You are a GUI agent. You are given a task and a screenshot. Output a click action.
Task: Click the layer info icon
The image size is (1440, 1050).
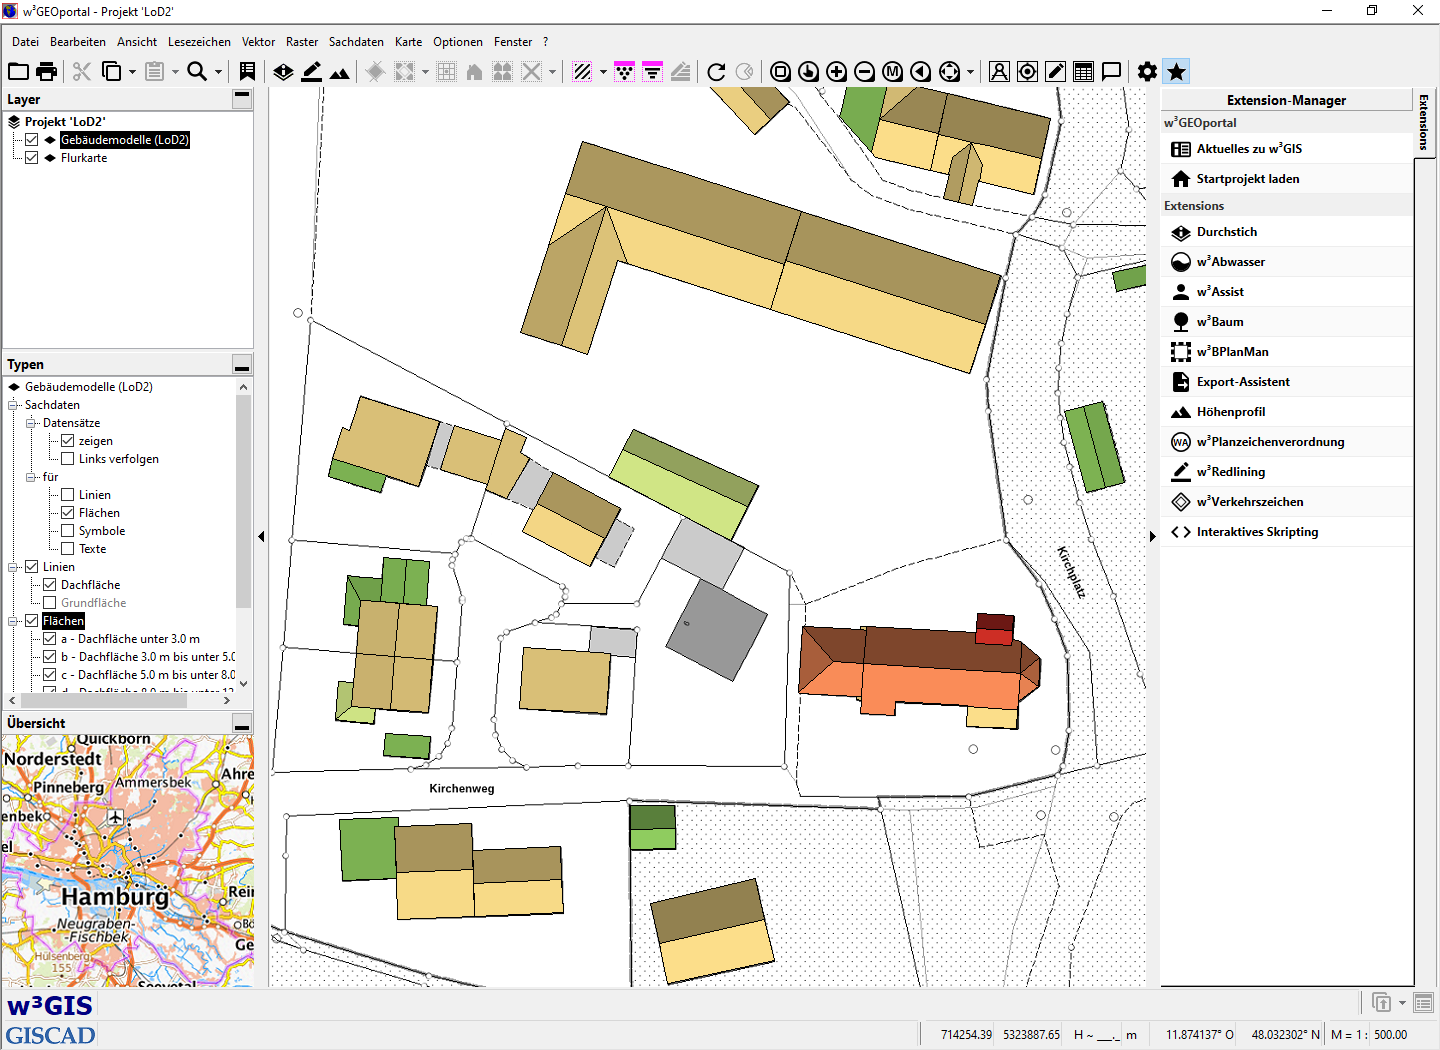[x=284, y=71]
